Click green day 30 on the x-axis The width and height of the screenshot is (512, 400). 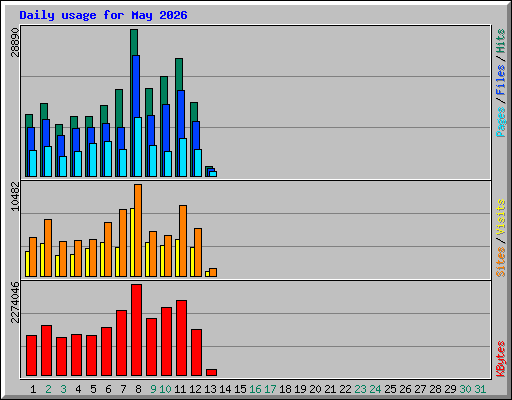point(465,389)
